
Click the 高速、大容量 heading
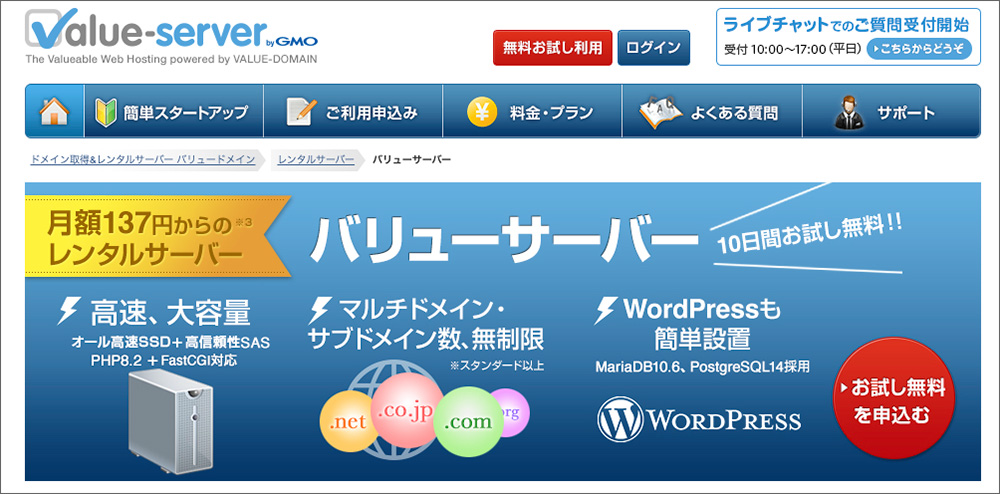pyautogui.click(x=170, y=312)
